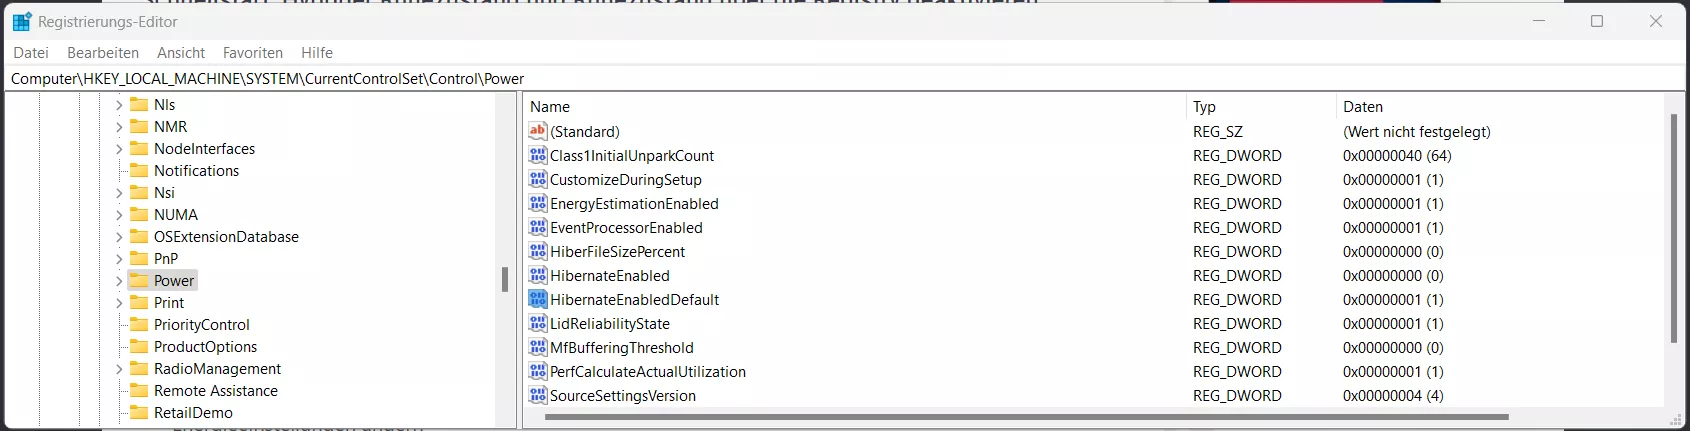Click the NodeInterfaces folder icon
The width and height of the screenshot is (1690, 431).
pyautogui.click(x=139, y=148)
